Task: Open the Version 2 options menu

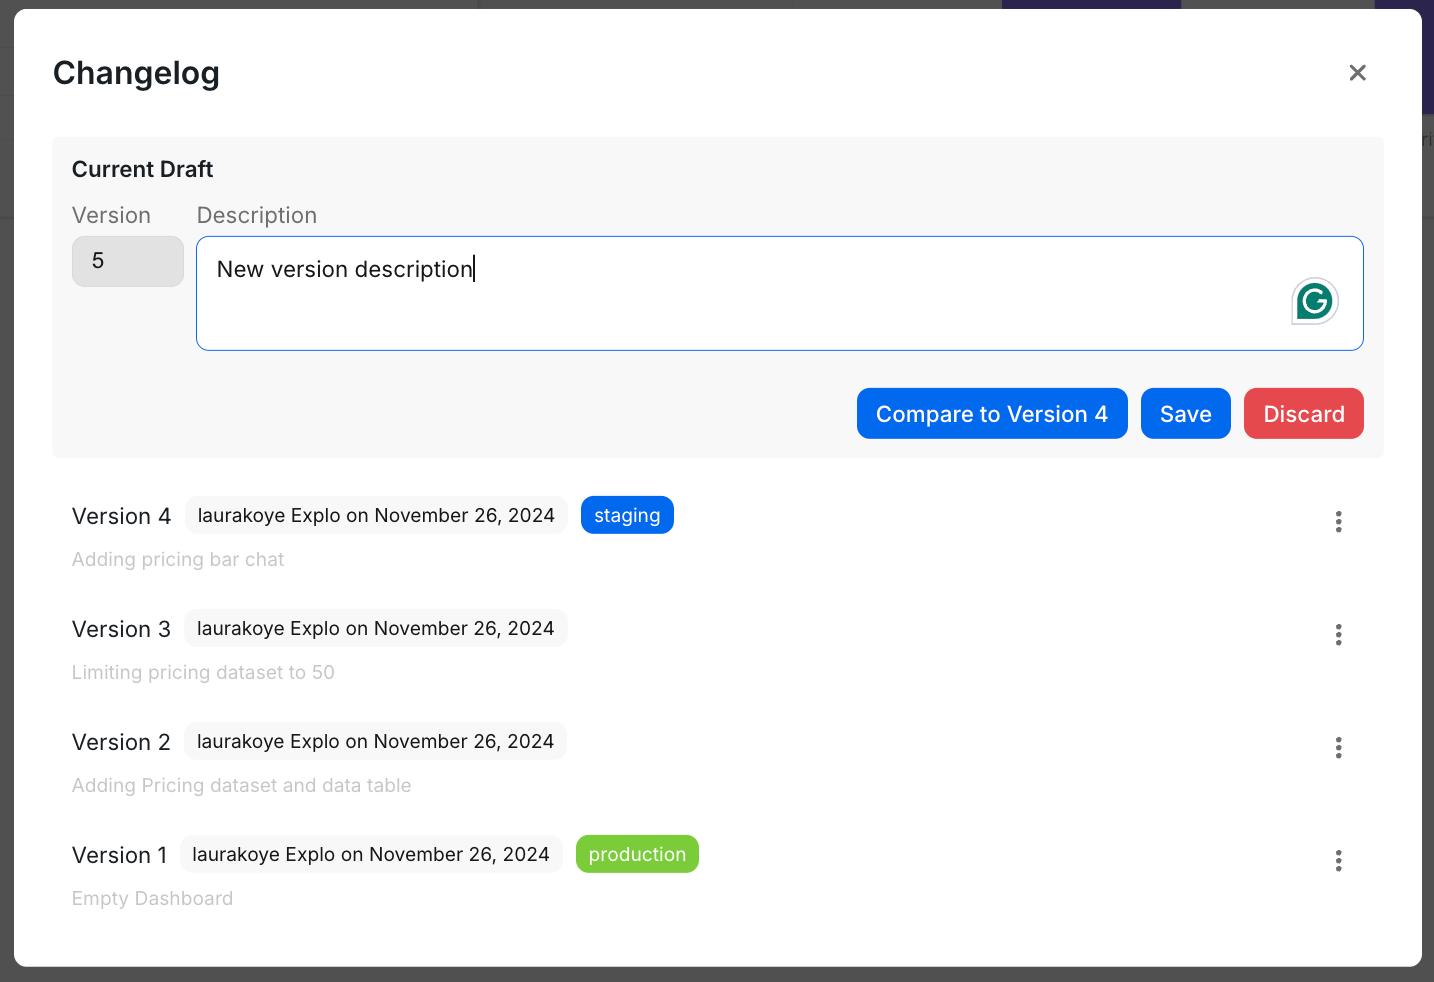Action: point(1338,748)
